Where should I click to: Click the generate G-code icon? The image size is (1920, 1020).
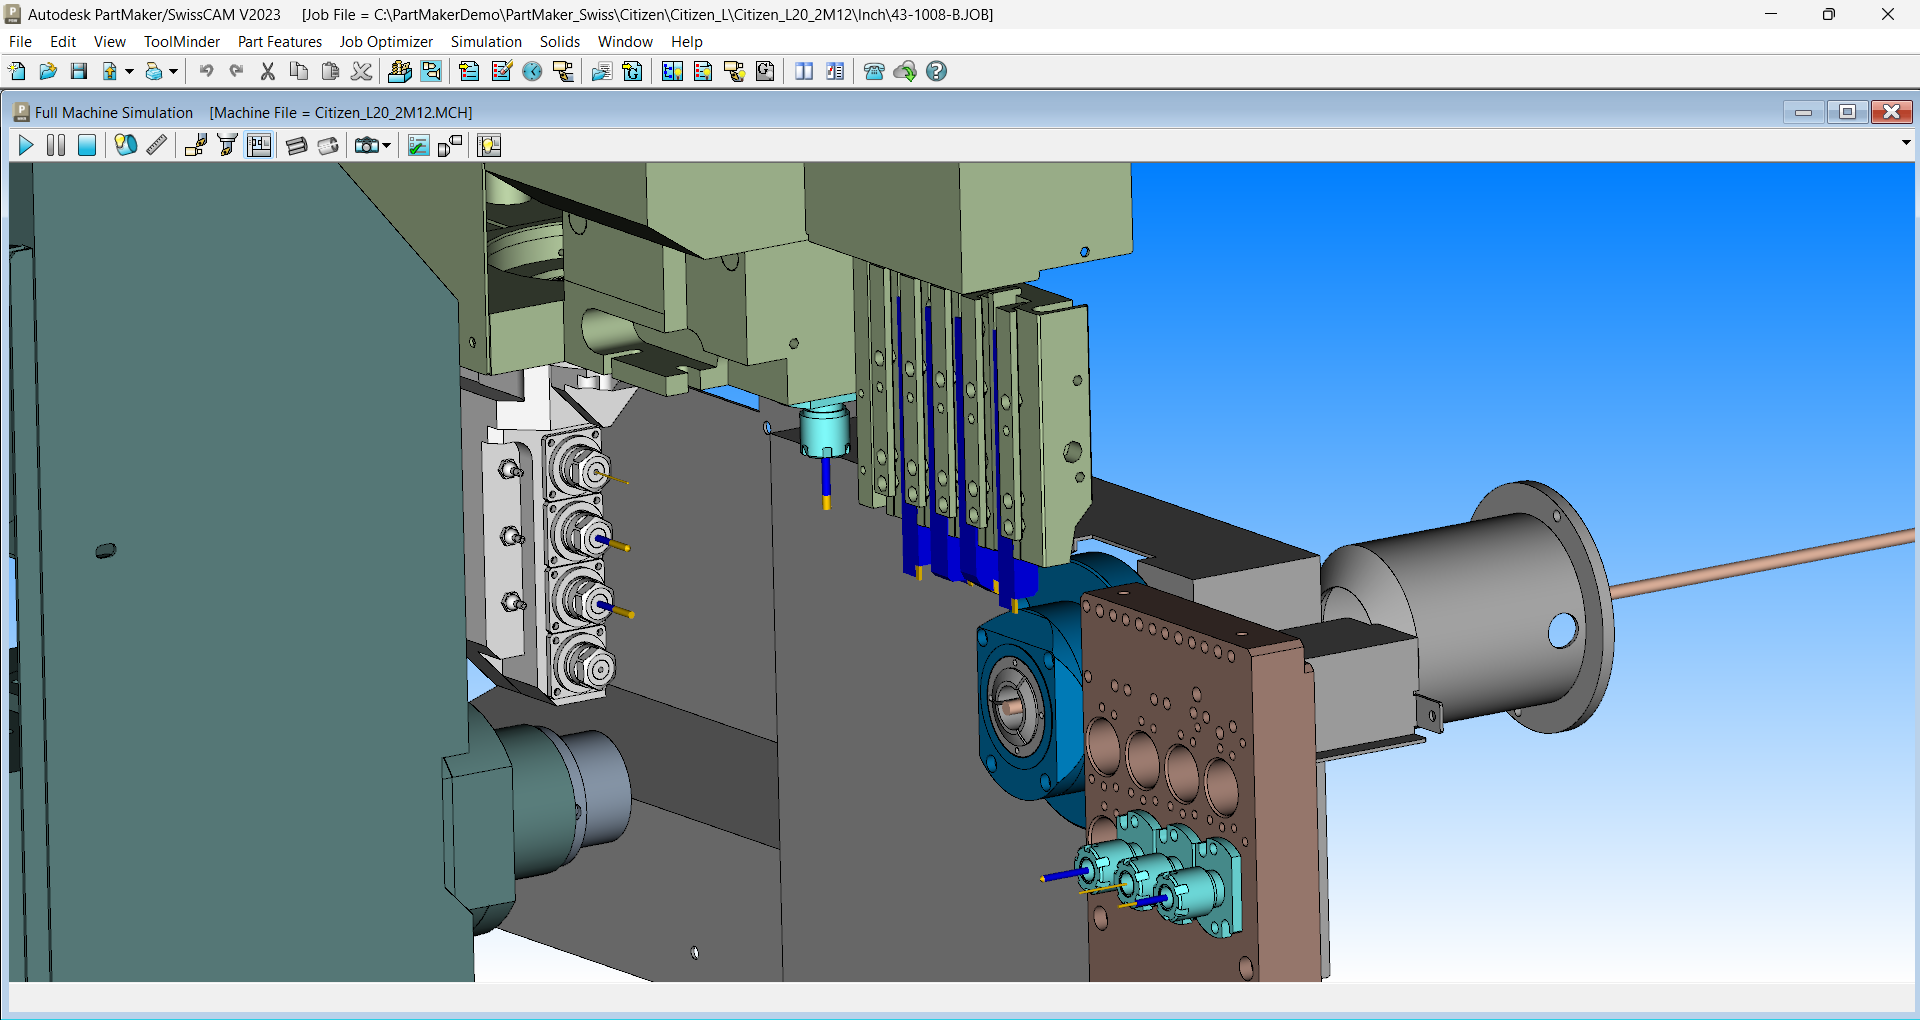point(633,71)
